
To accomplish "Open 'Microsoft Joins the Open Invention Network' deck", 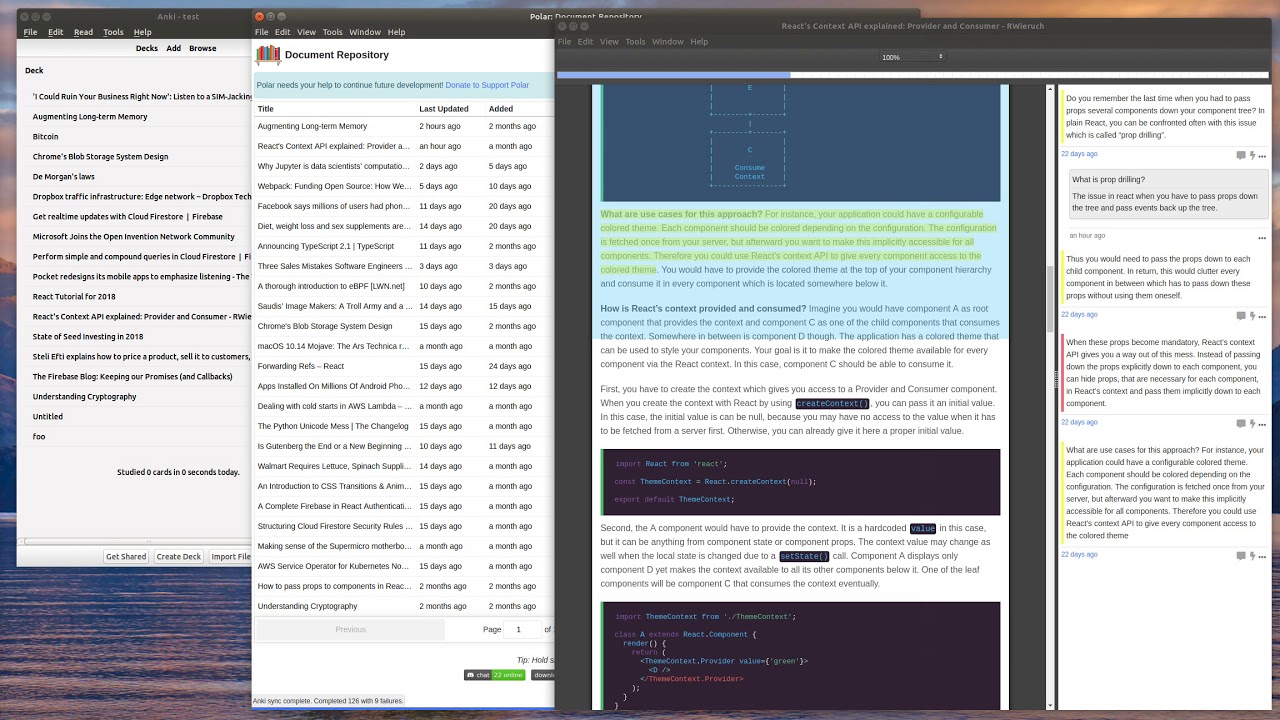I will [133, 237].
